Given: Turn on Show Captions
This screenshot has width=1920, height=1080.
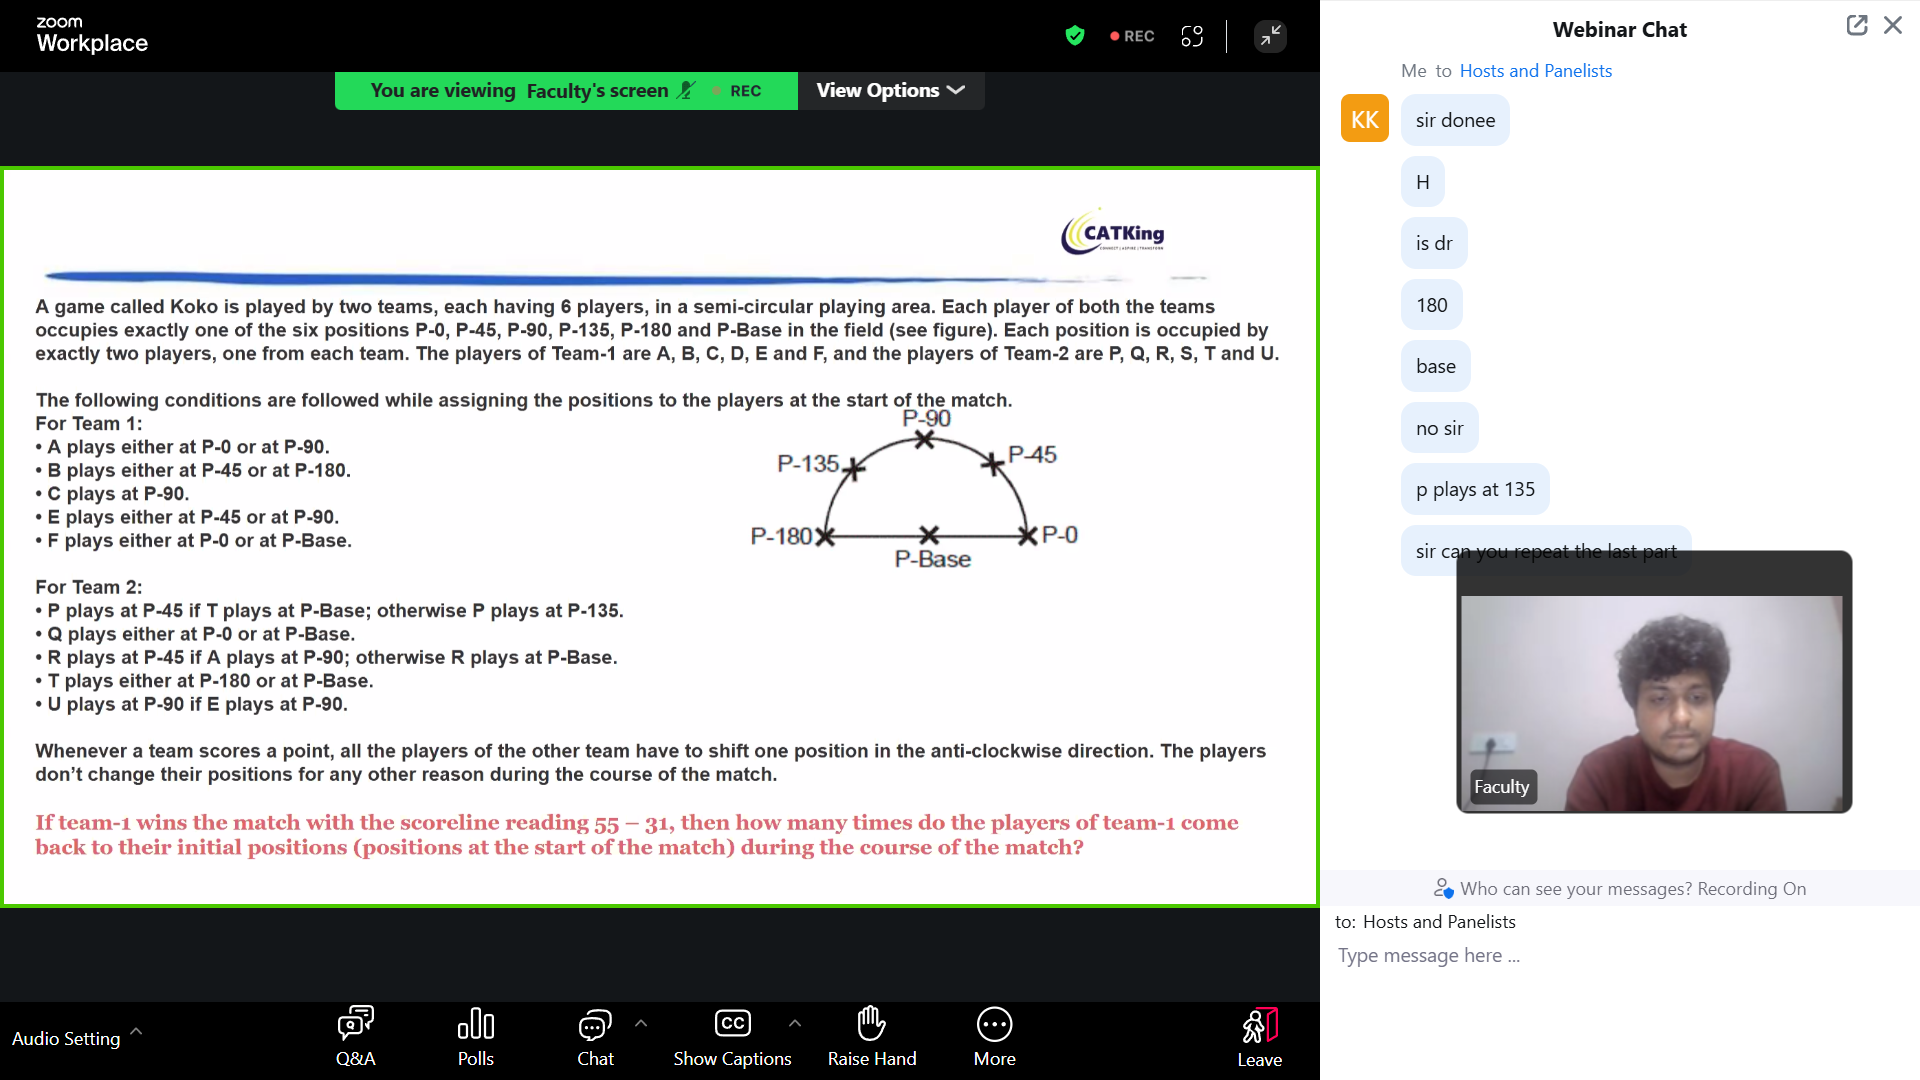Looking at the screenshot, I should [x=732, y=1037].
